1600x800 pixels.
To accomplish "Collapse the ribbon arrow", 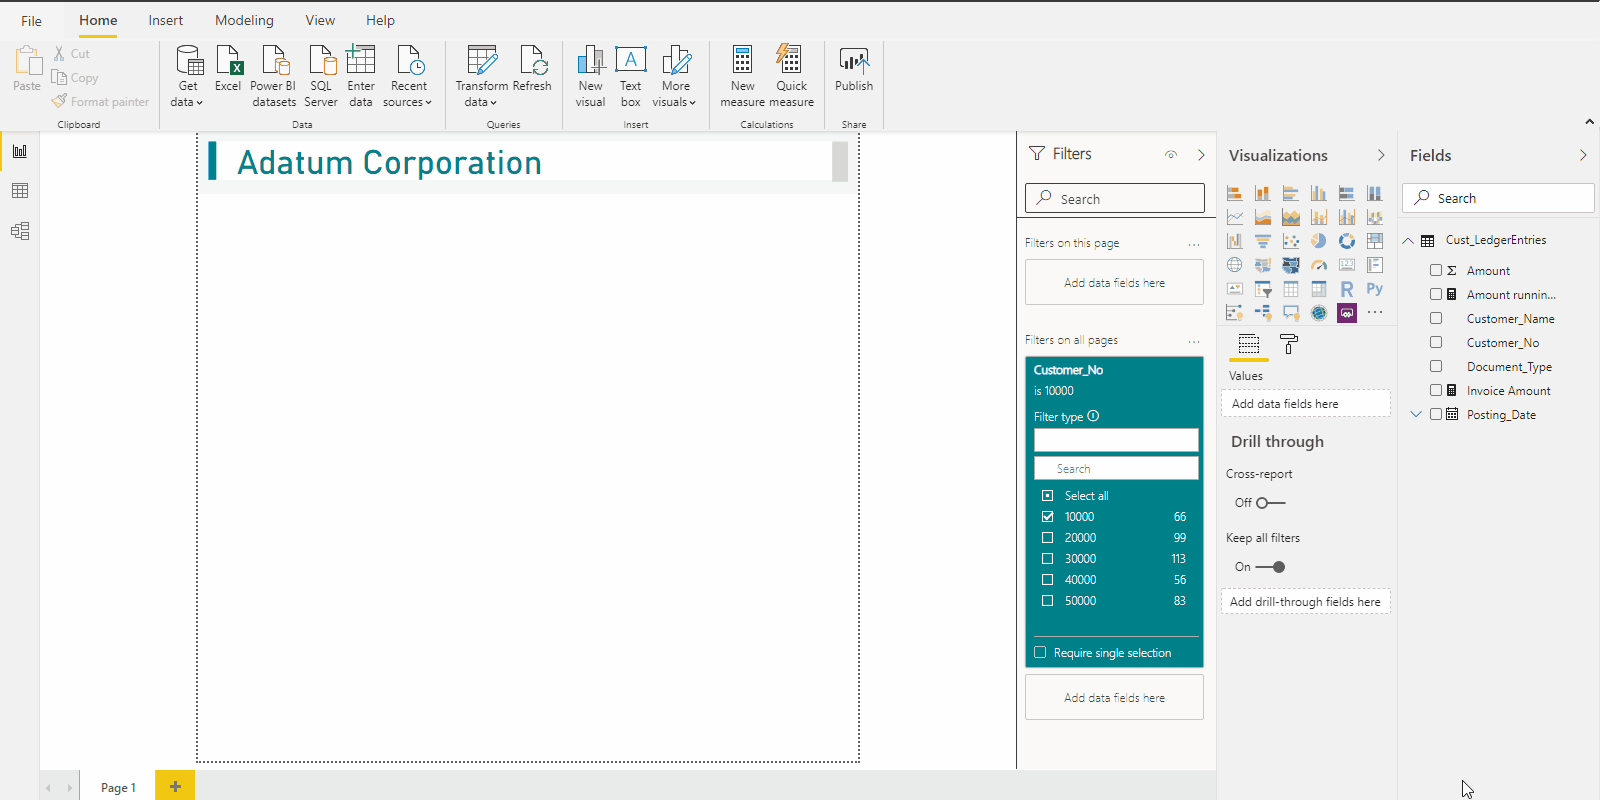I will pyautogui.click(x=1589, y=122).
